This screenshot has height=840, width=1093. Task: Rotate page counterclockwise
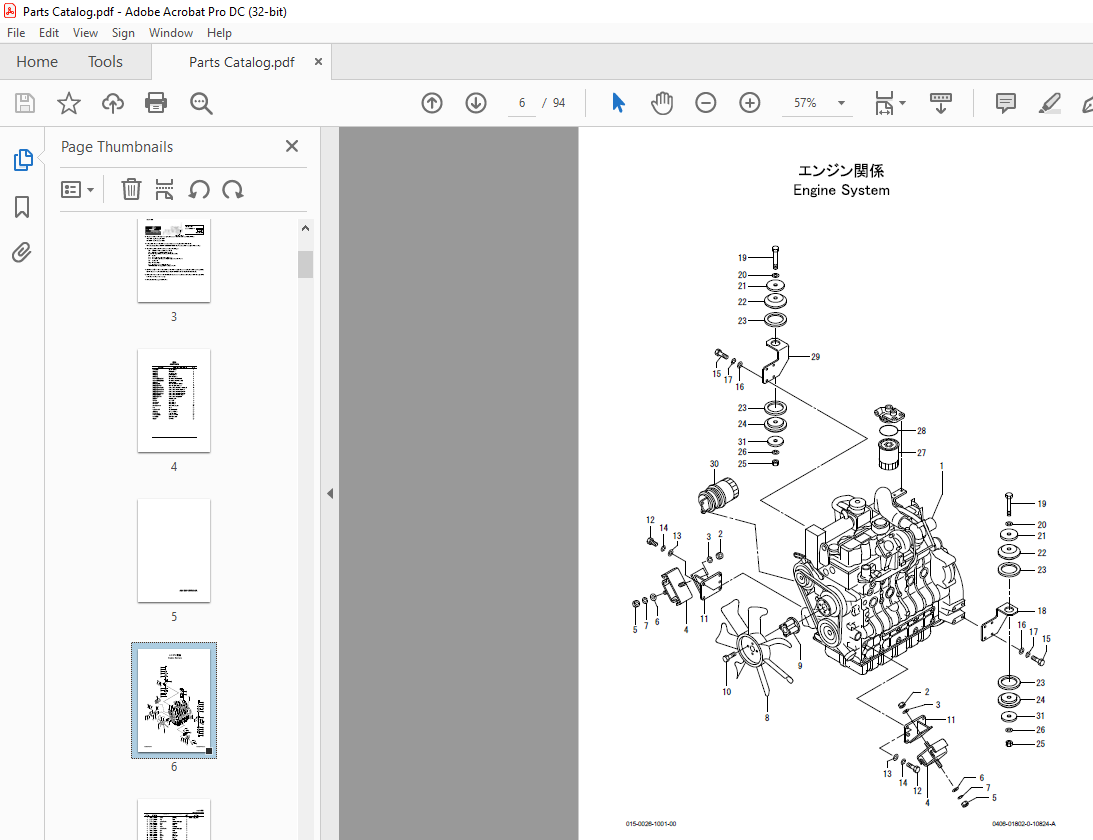[x=199, y=190]
